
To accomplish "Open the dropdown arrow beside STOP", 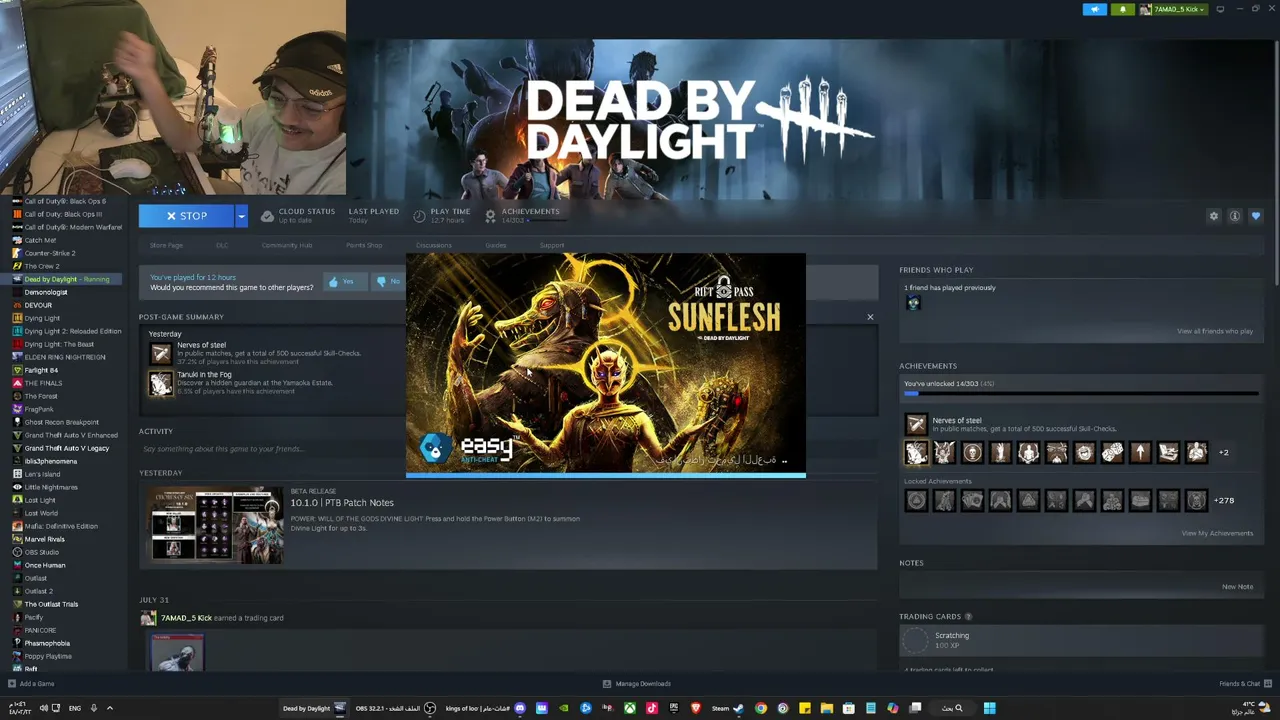I will pos(241,216).
